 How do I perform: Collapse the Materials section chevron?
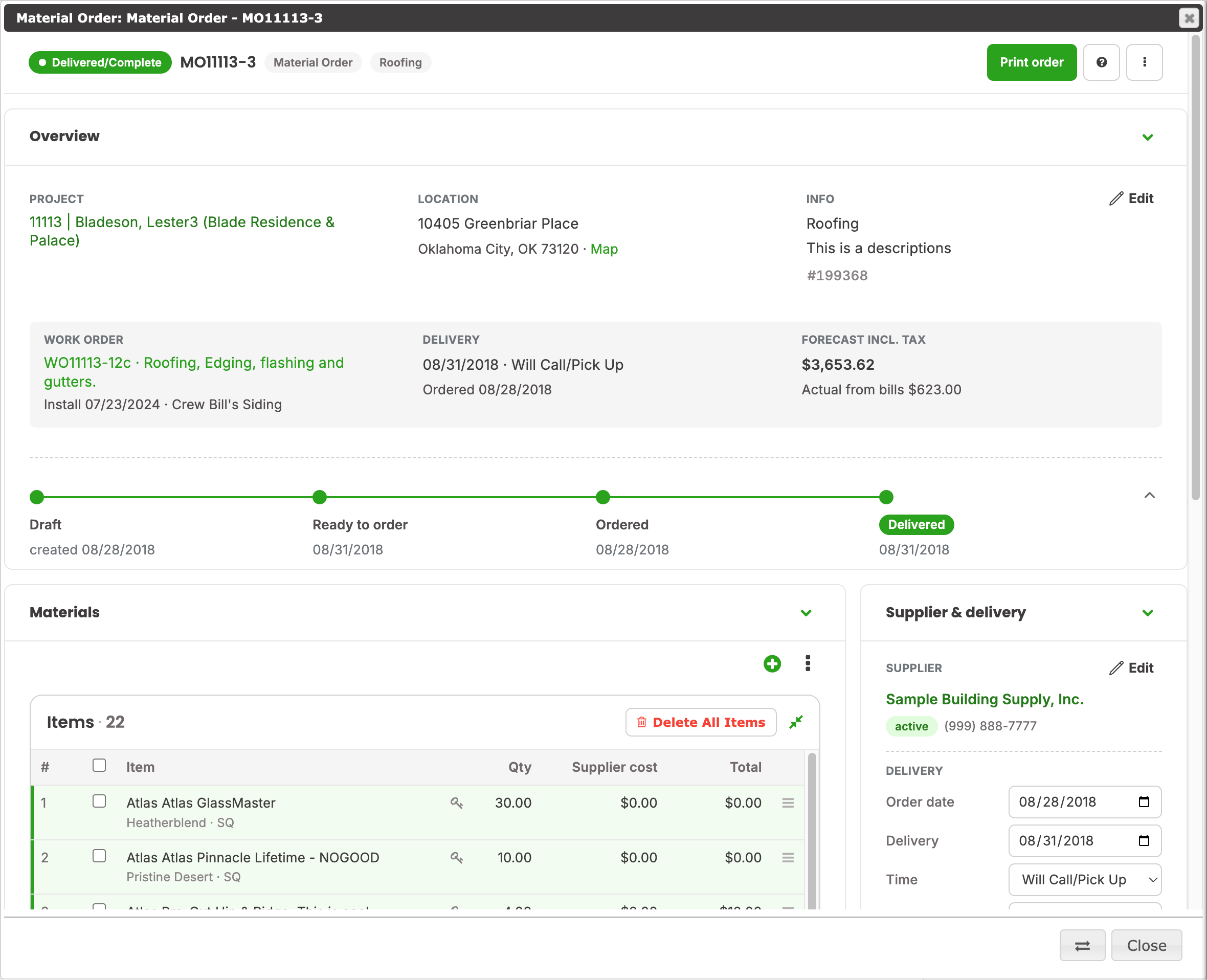point(806,613)
